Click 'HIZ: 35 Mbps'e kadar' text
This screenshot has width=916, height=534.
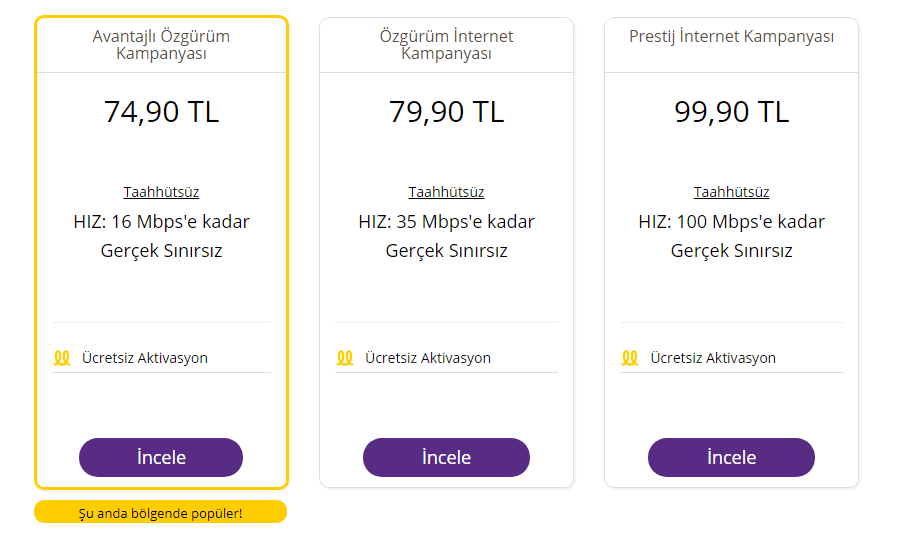coord(446,222)
